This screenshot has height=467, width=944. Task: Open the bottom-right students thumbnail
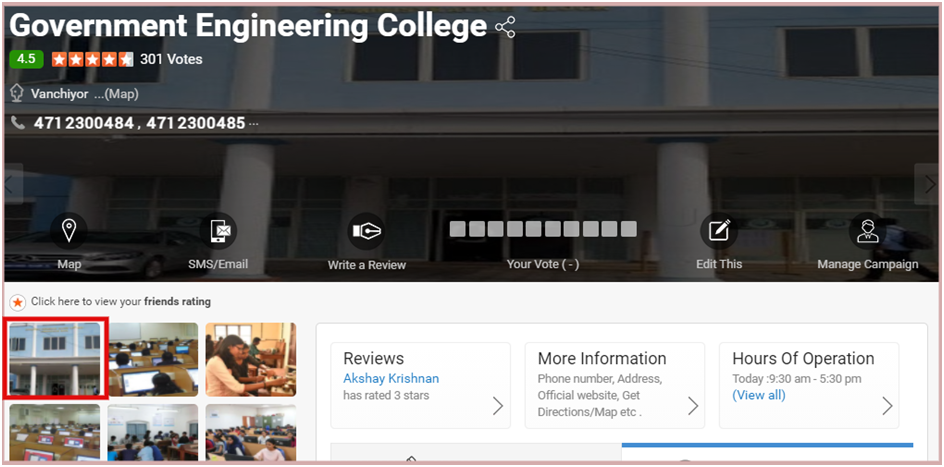tap(250, 433)
